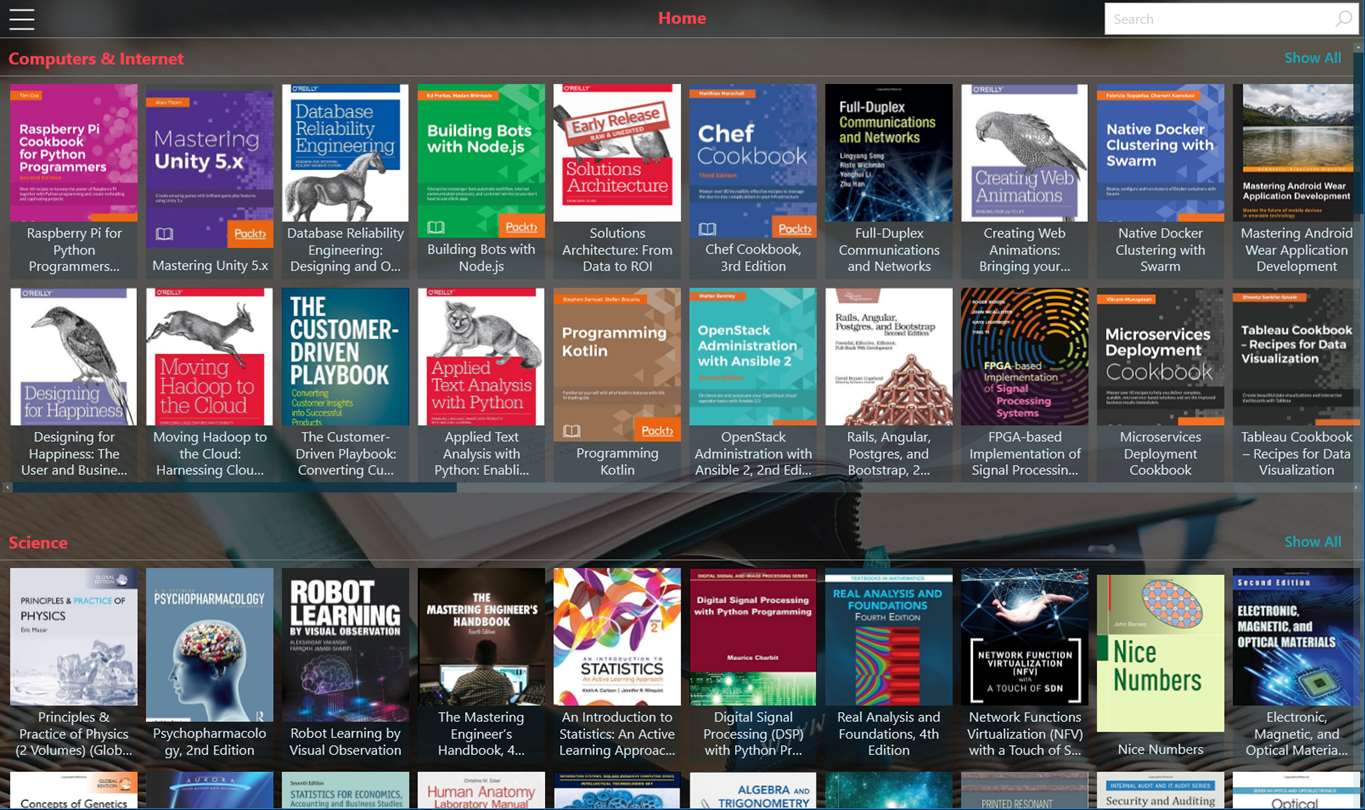Screen dimensions: 1365x810
Task: Open Building Bots with Node.js cover
Action: click(x=482, y=161)
